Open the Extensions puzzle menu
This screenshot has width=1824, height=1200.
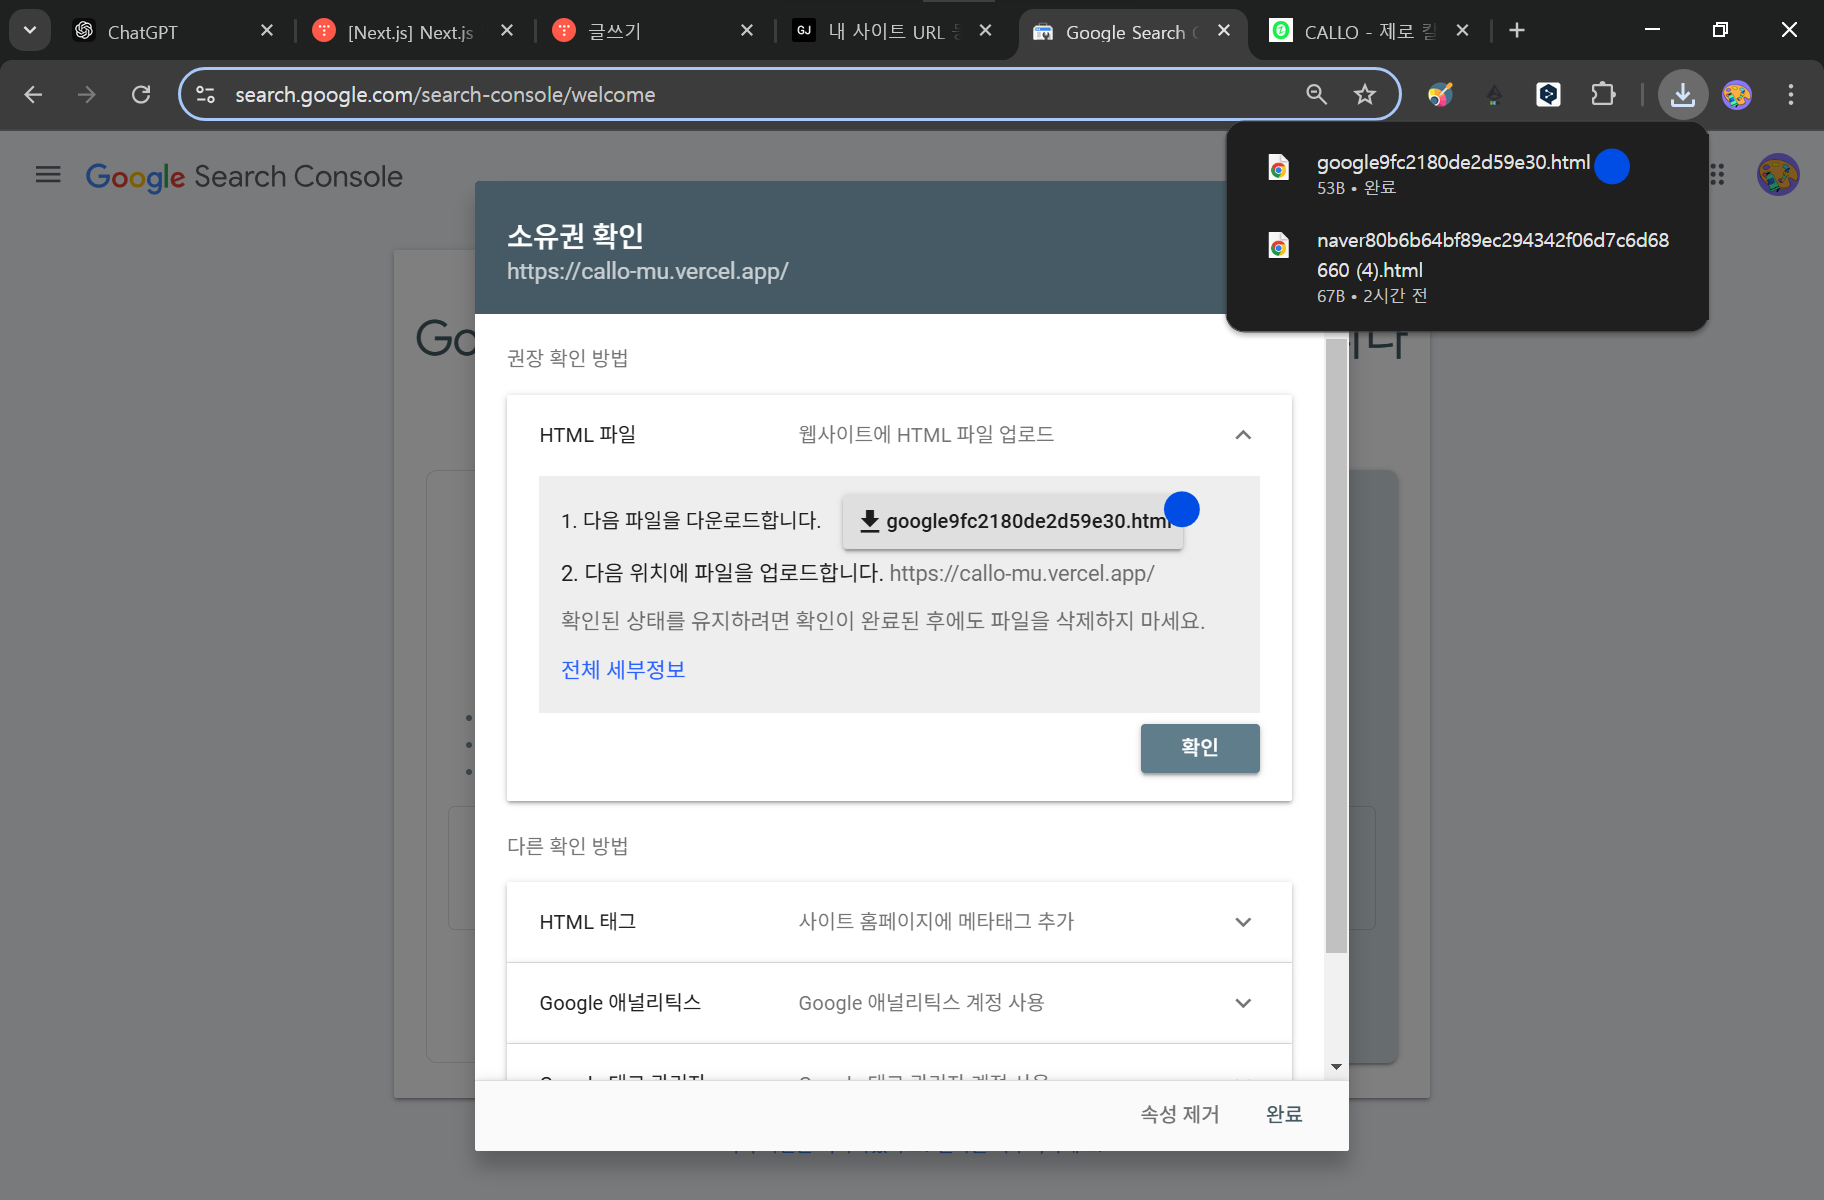pos(1603,95)
